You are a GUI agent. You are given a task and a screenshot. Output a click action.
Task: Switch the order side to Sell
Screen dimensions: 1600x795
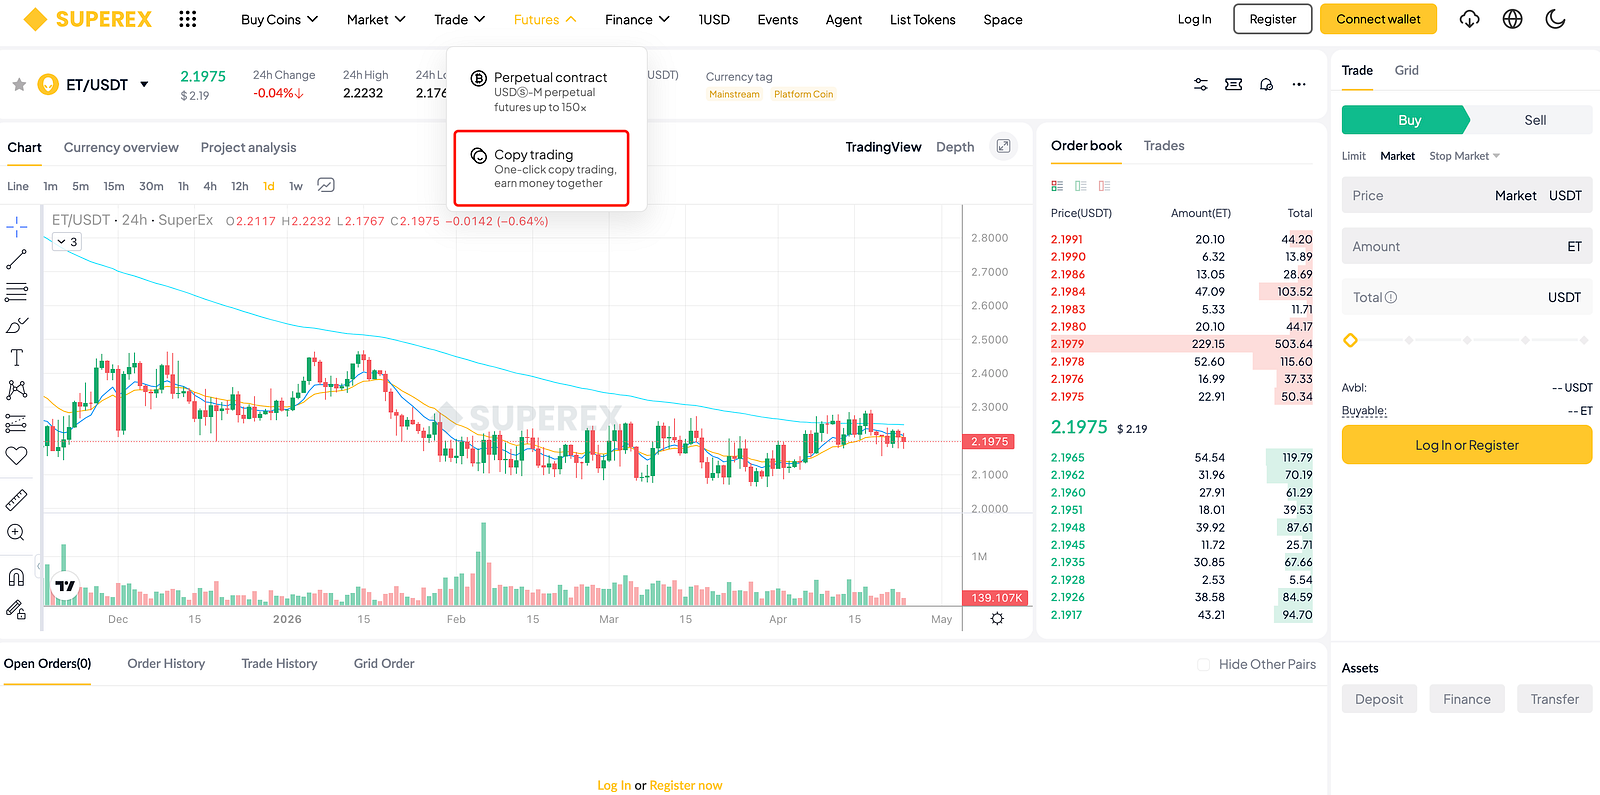[1535, 120]
